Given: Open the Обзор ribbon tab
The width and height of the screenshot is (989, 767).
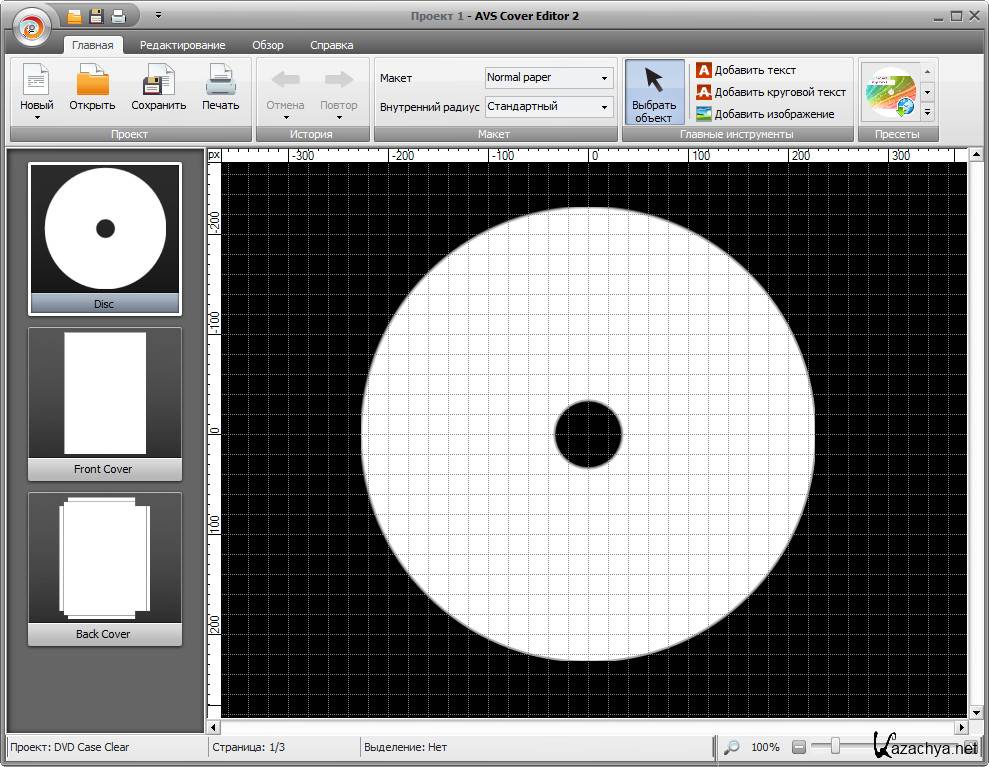Looking at the screenshot, I should (267, 45).
